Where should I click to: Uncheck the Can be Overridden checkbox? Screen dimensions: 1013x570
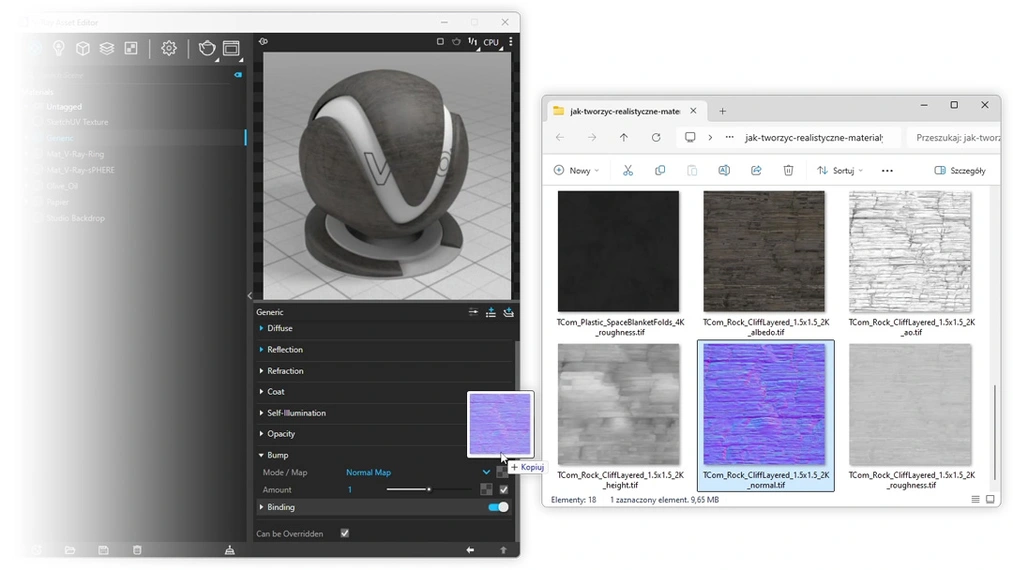pos(345,534)
